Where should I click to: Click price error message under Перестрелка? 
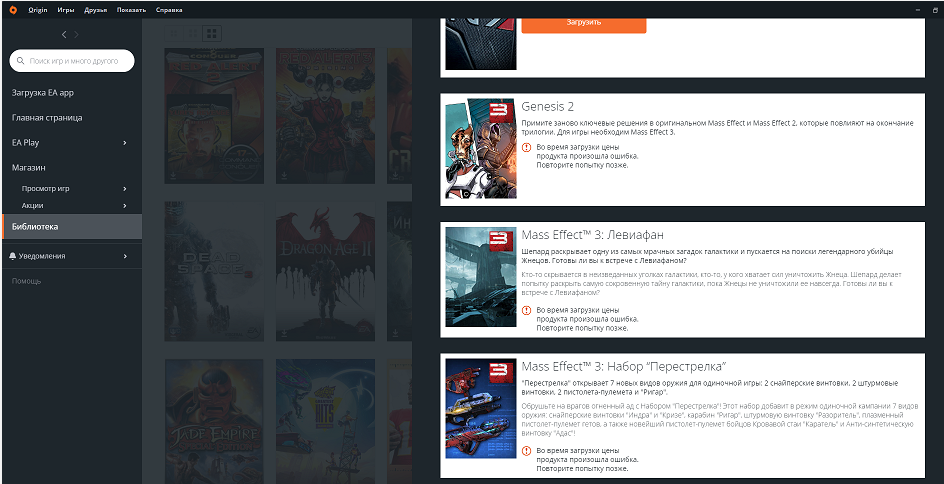click(x=587, y=459)
